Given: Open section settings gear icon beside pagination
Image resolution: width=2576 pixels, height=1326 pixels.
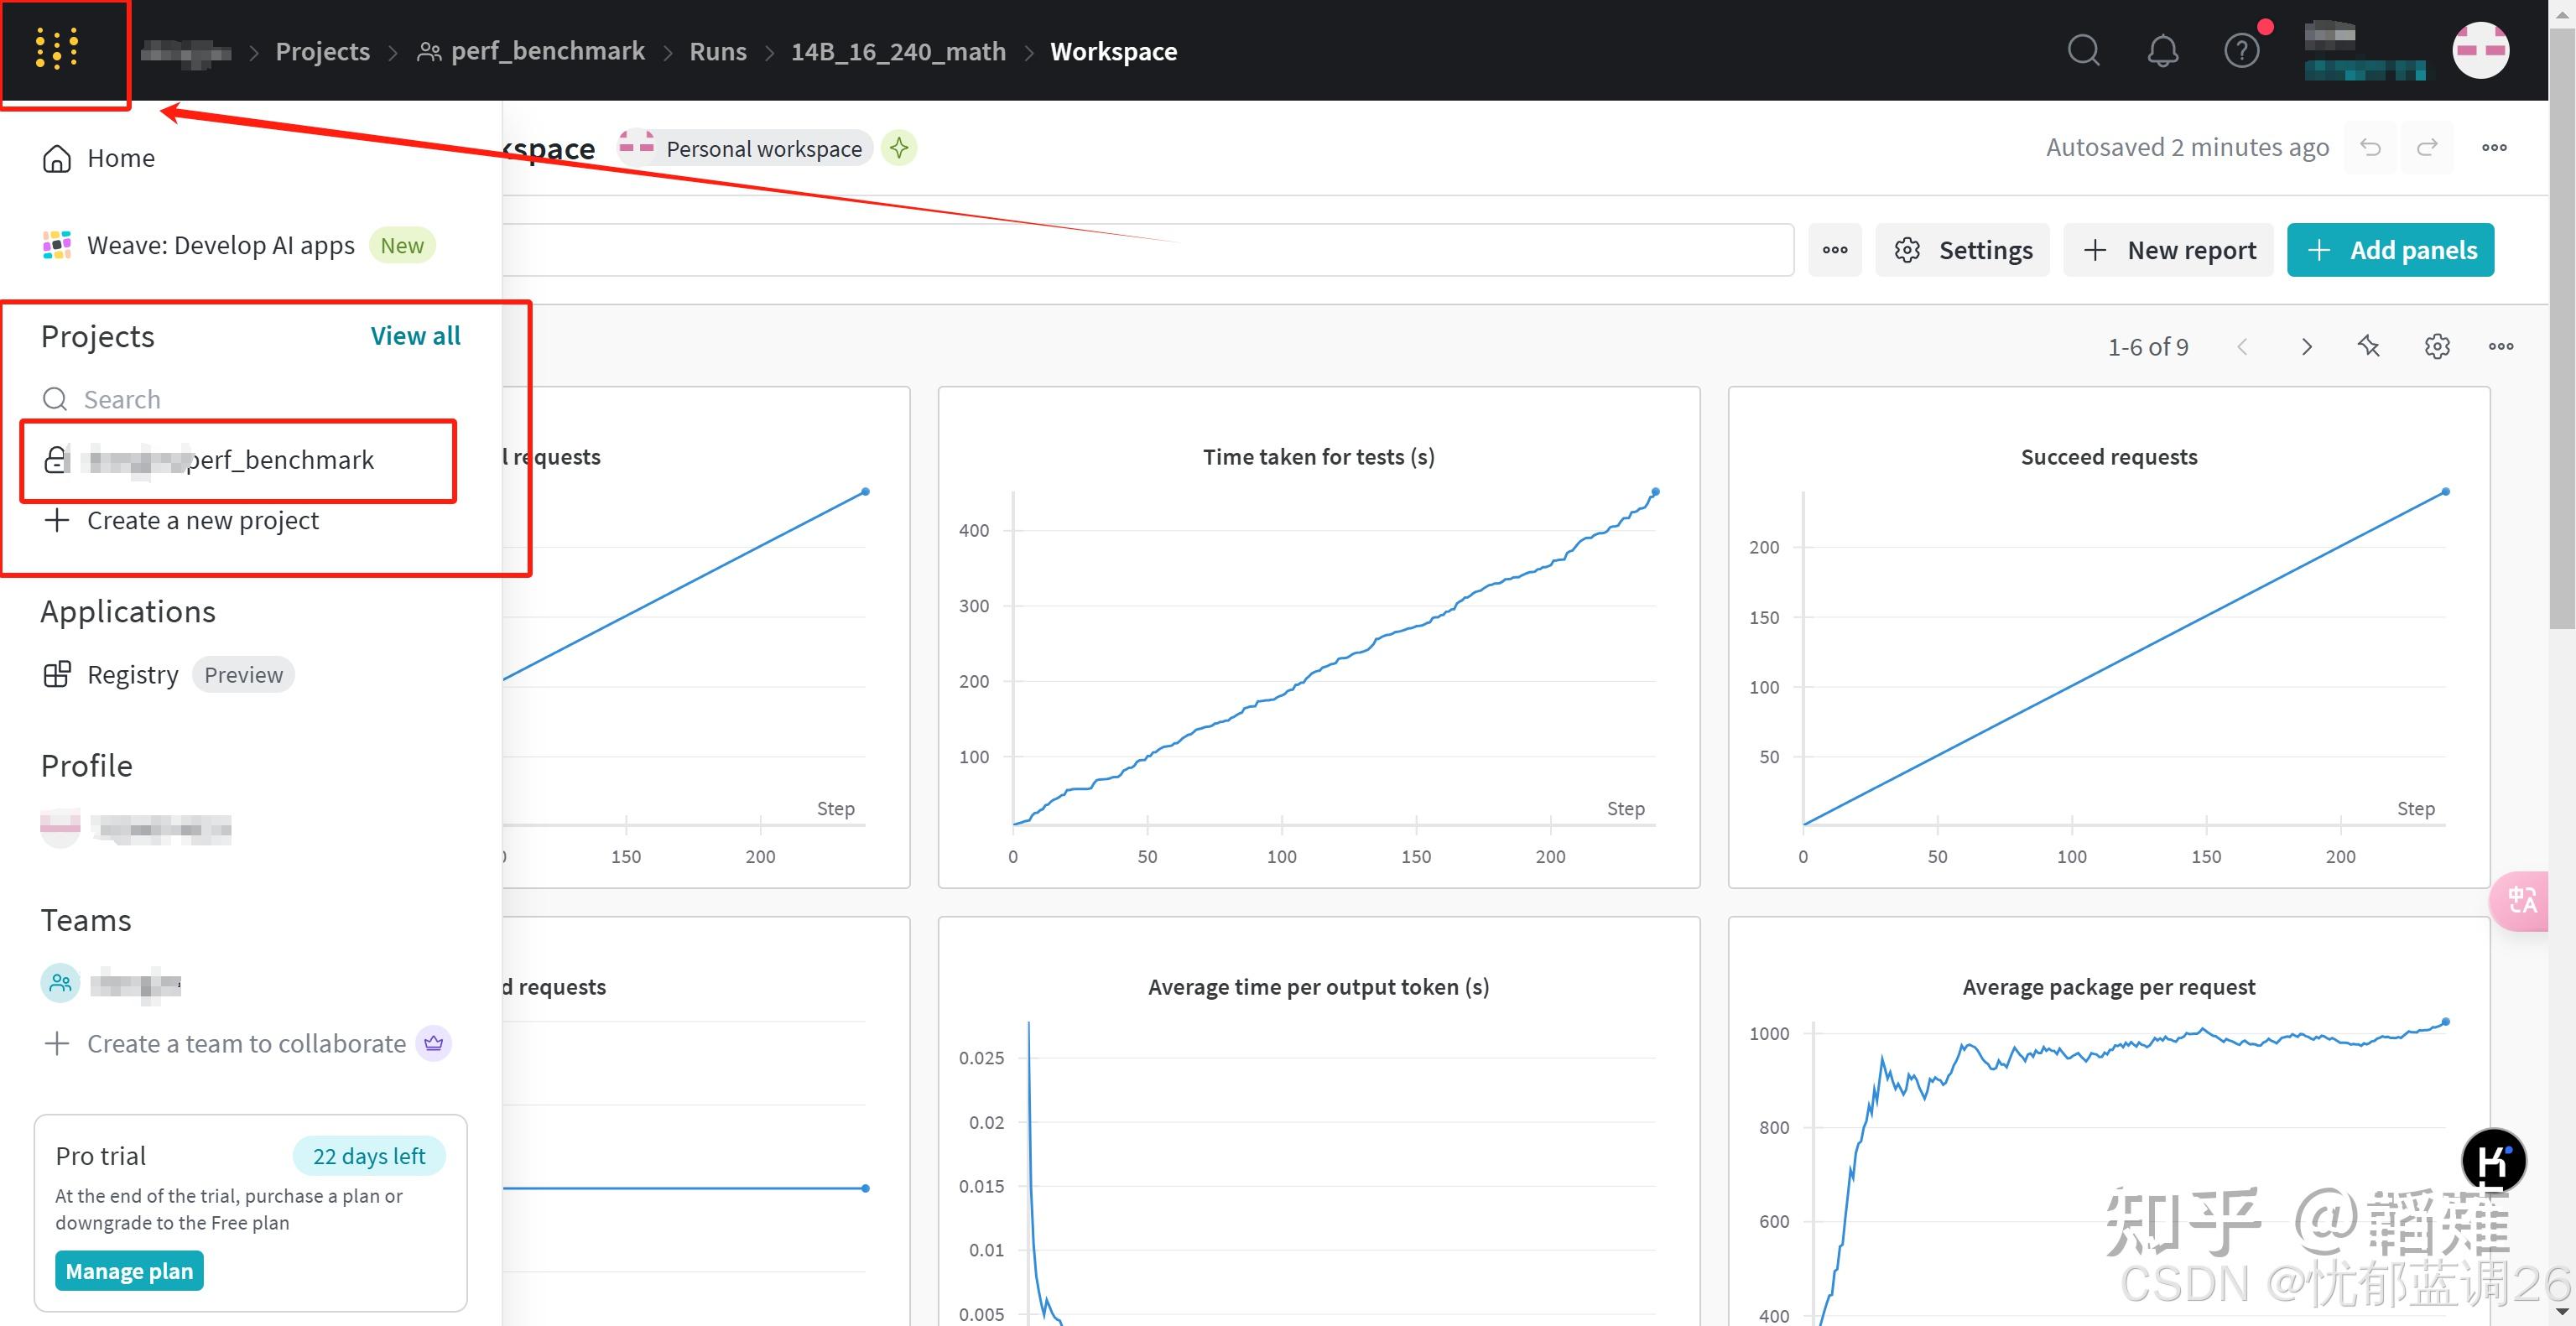Looking at the screenshot, I should point(2437,347).
